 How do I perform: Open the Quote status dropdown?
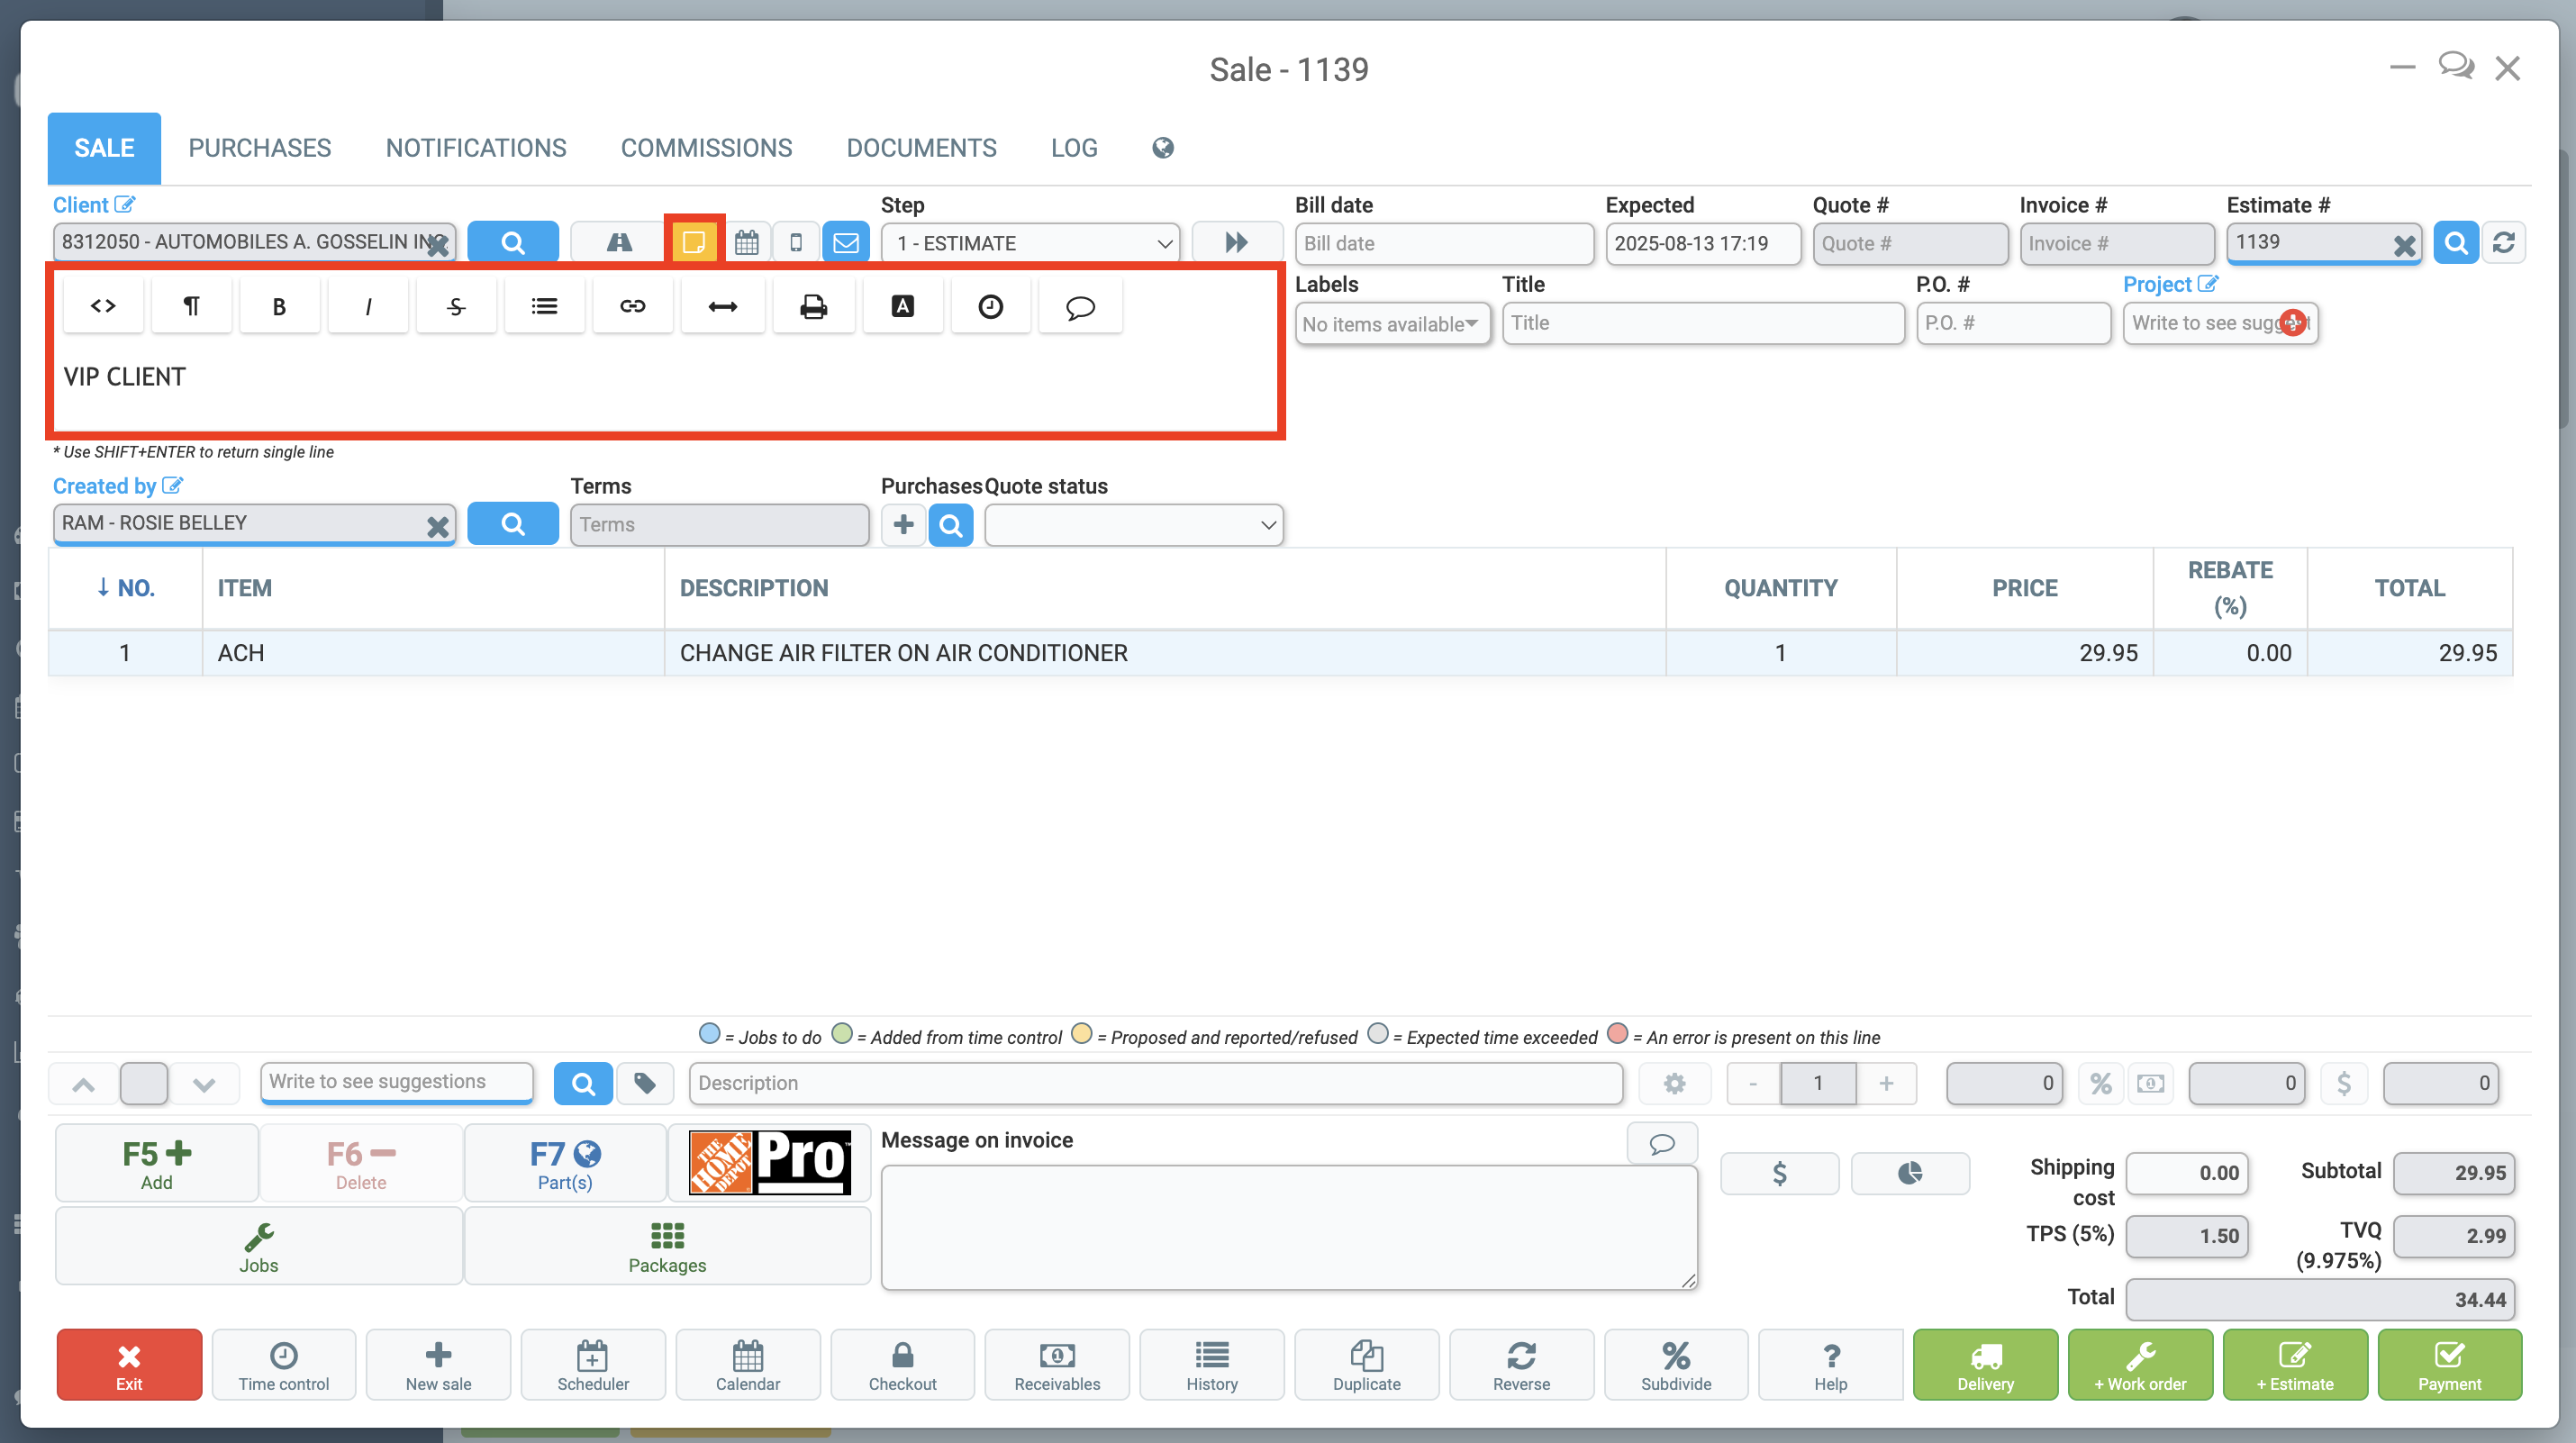click(1134, 525)
